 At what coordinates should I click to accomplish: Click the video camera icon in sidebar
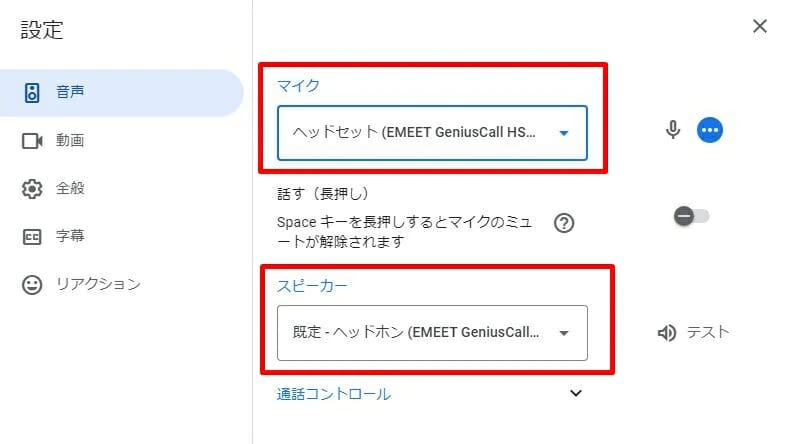[x=32, y=141]
